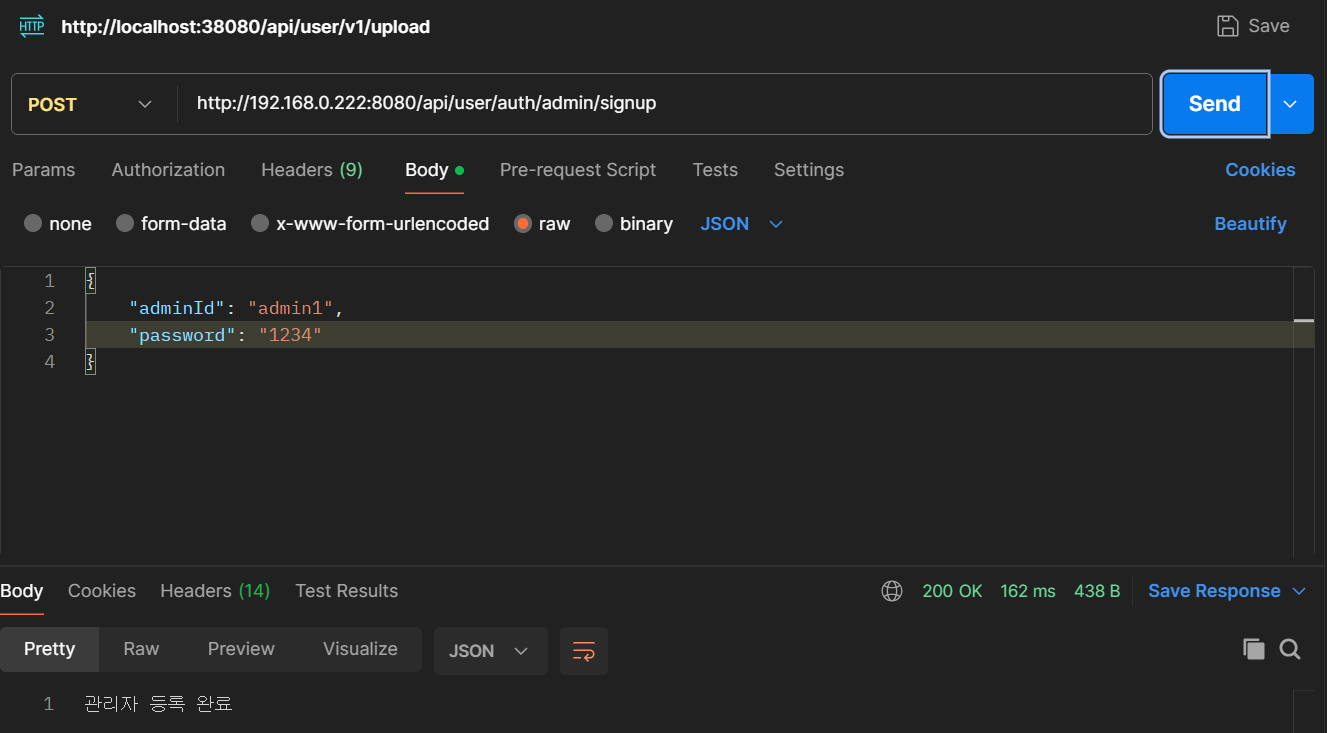Open the Send options arrow dropdown

pyautogui.click(x=1291, y=104)
